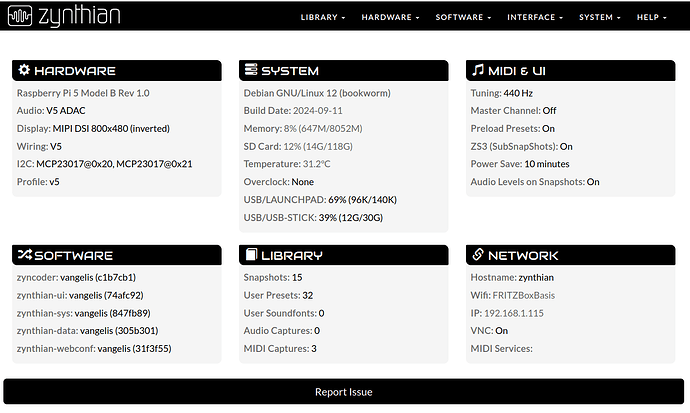
Task: Open USB/USB-STICK 39% (12G/30G) link
Action: 351,217
